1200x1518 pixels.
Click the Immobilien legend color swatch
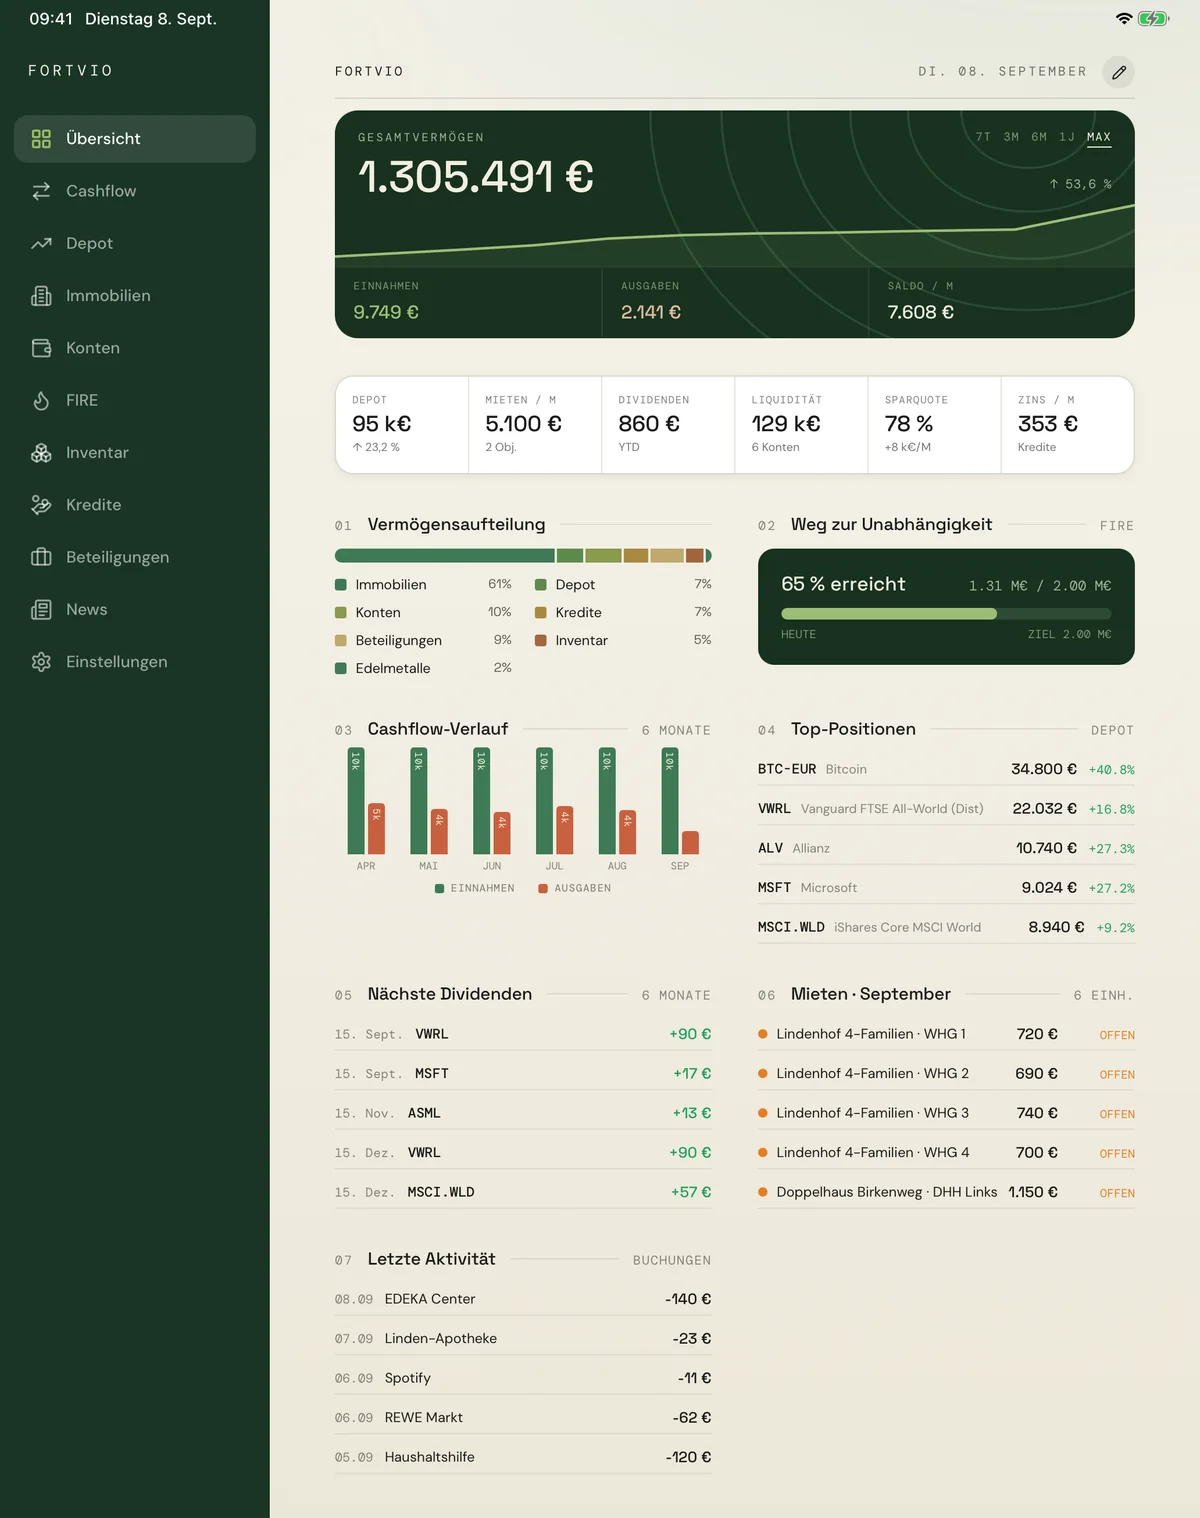click(341, 585)
